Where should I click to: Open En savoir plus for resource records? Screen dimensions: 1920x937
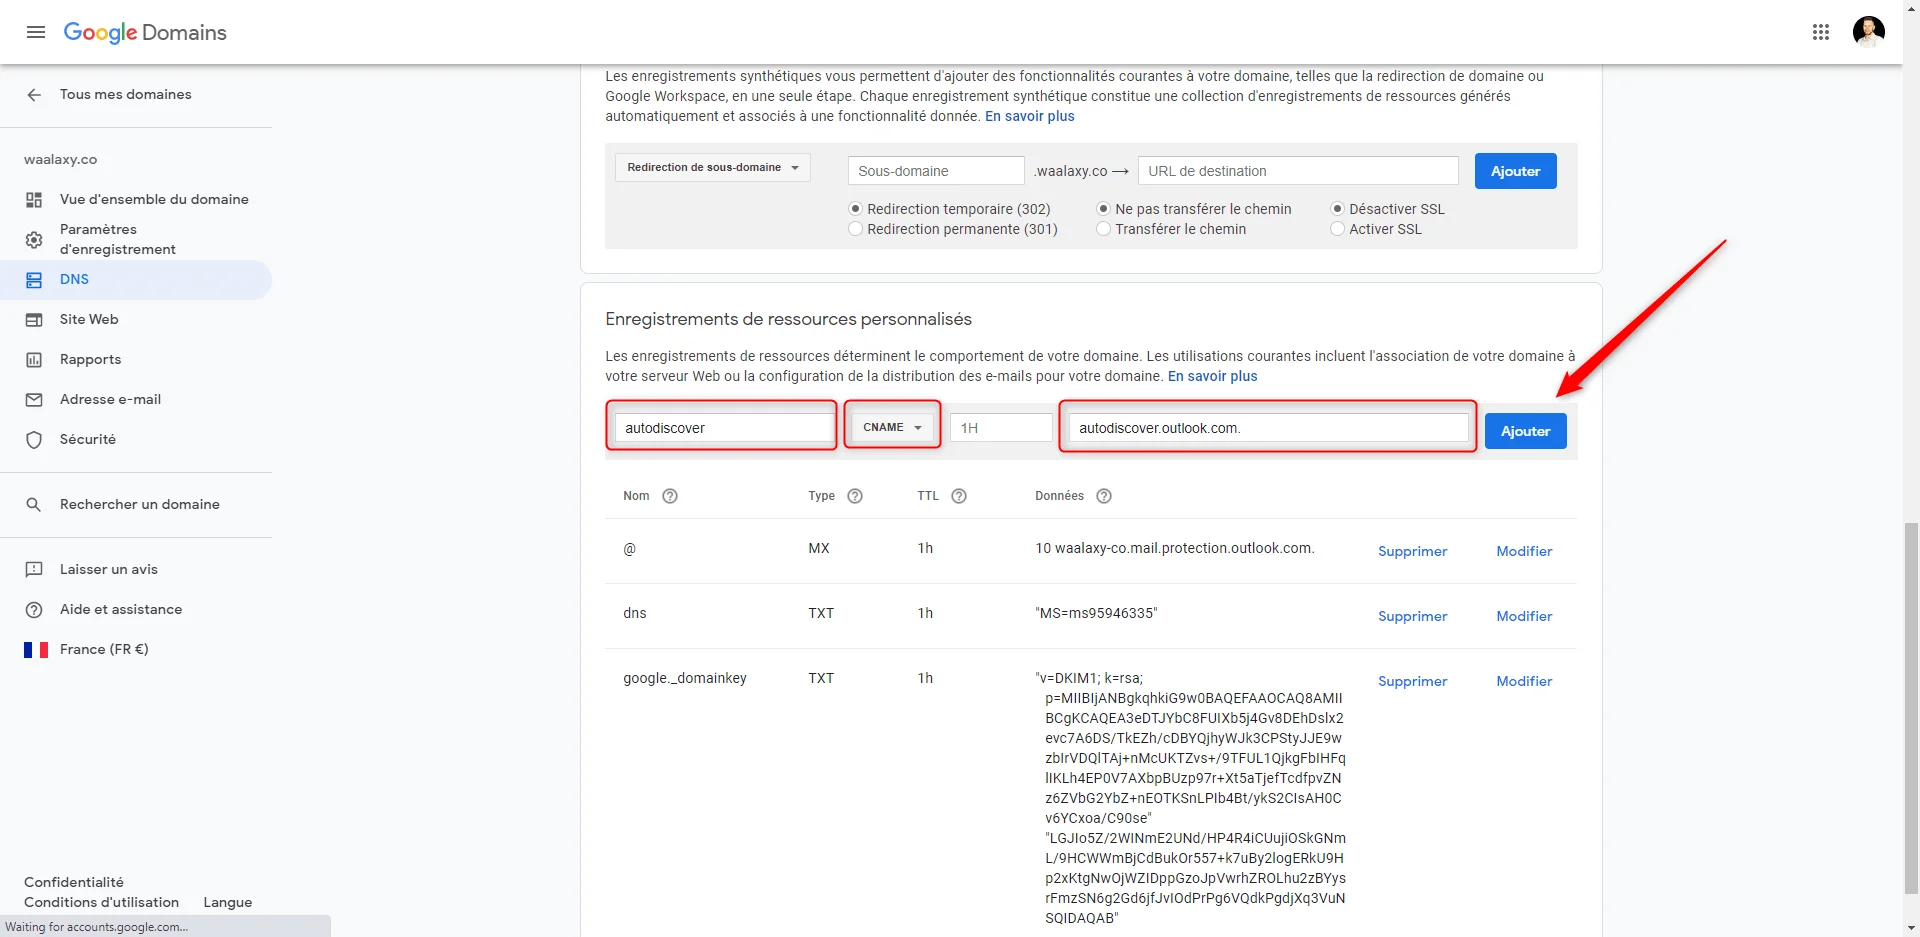(x=1213, y=376)
